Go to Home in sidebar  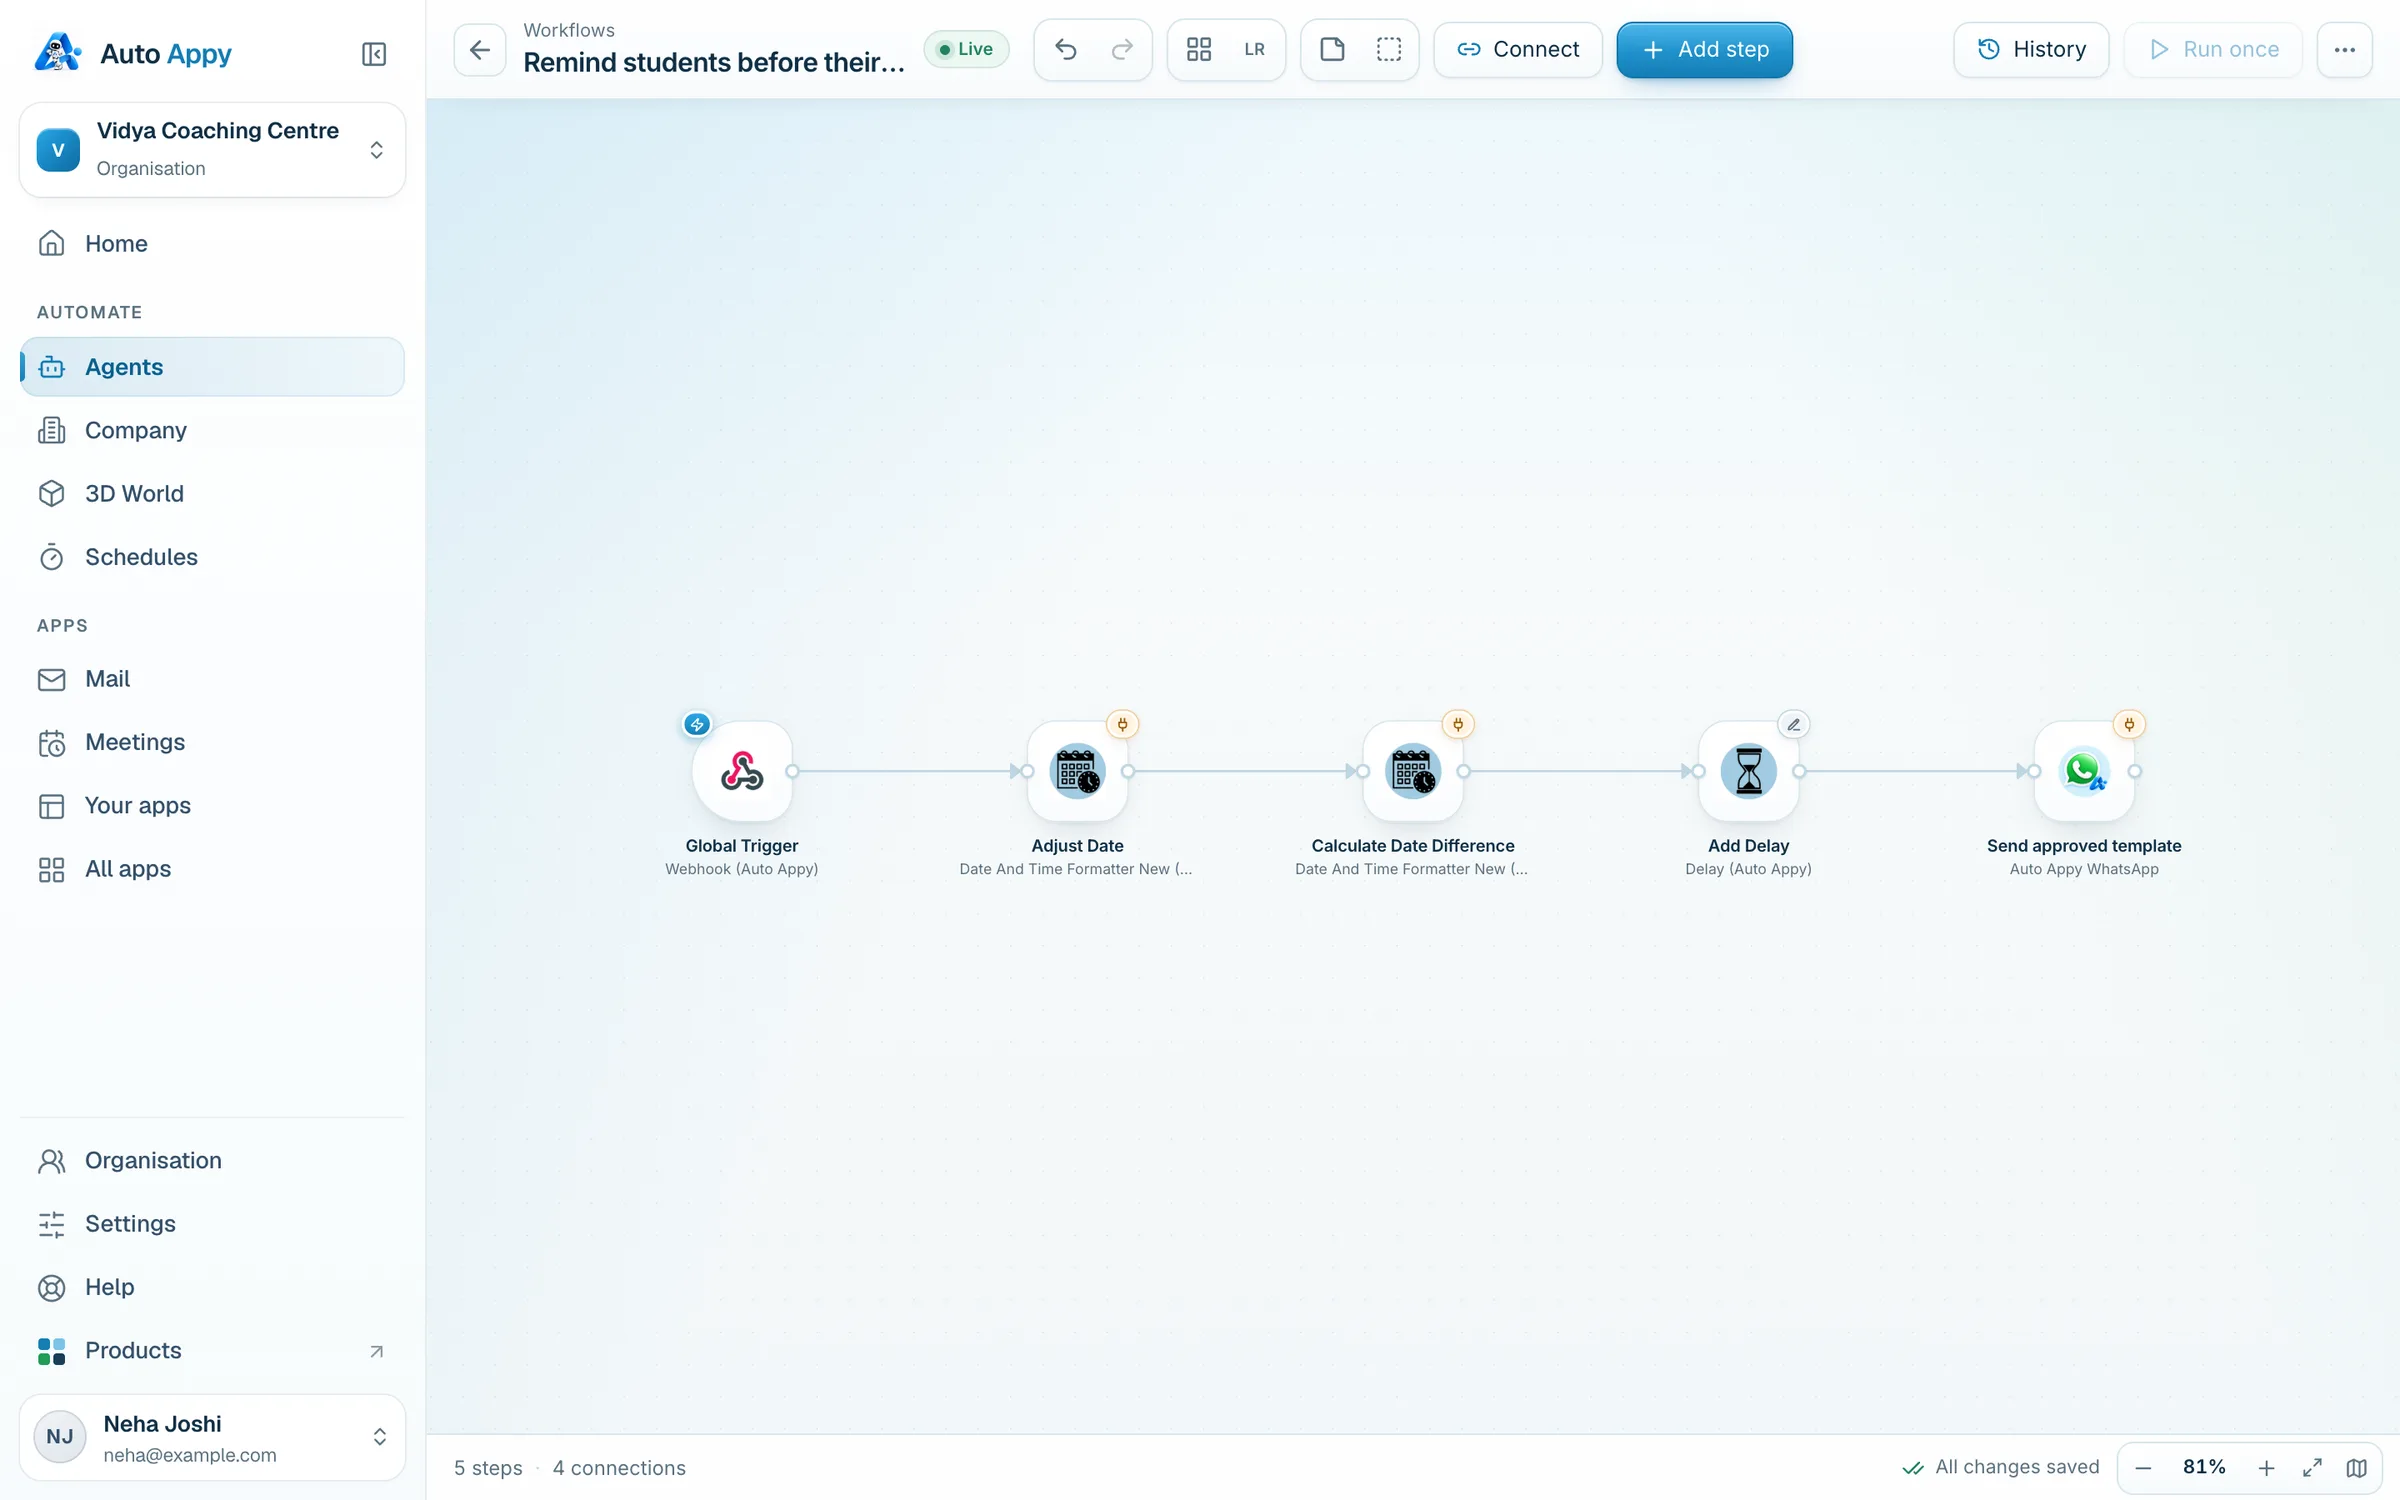[212, 244]
